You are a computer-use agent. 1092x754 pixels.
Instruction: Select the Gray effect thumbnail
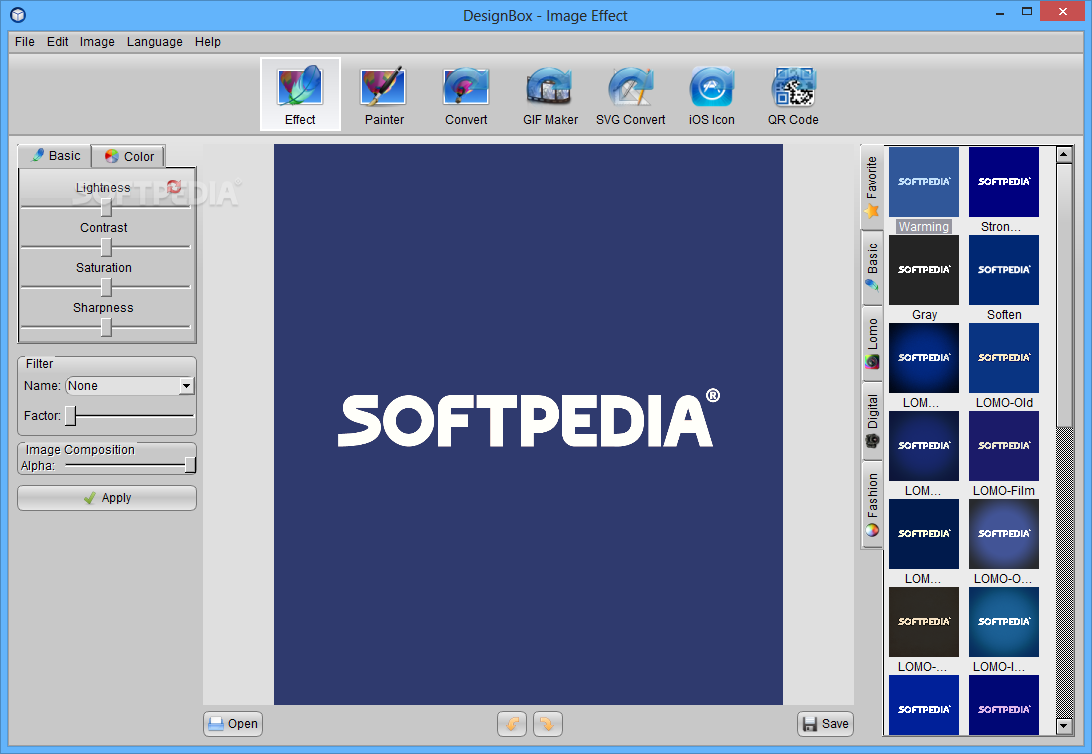click(x=923, y=269)
